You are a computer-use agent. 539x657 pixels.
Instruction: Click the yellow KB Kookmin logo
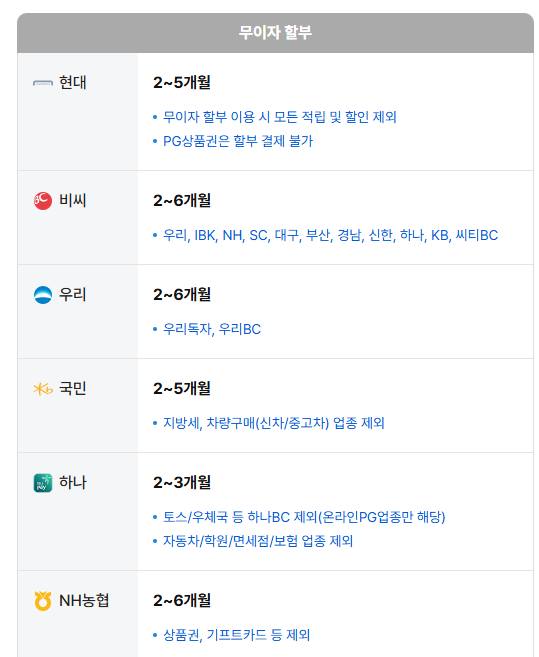point(43,389)
